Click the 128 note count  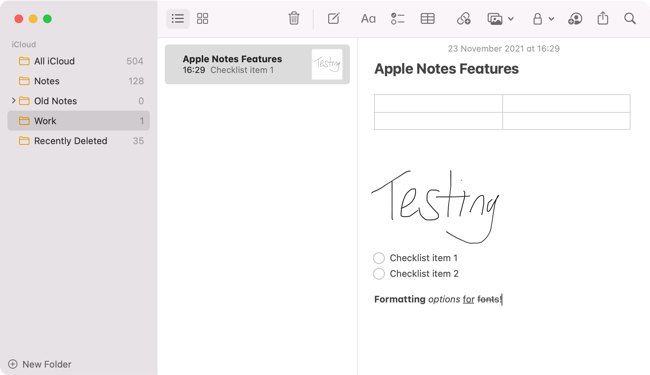[136, 81]
